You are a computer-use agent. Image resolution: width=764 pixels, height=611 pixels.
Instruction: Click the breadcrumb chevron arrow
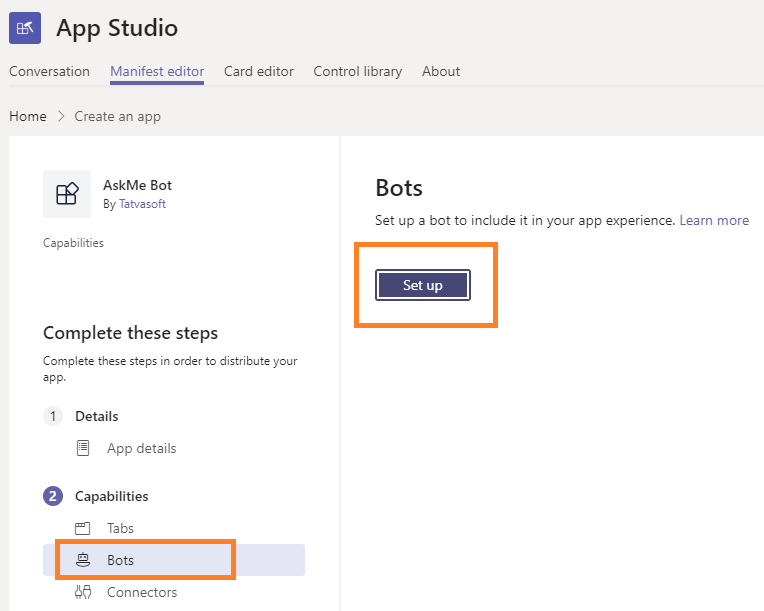61,116
